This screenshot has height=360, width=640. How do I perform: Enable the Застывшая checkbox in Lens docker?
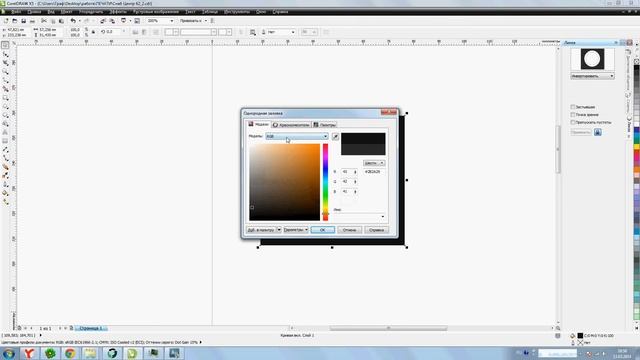pos(573,107)
